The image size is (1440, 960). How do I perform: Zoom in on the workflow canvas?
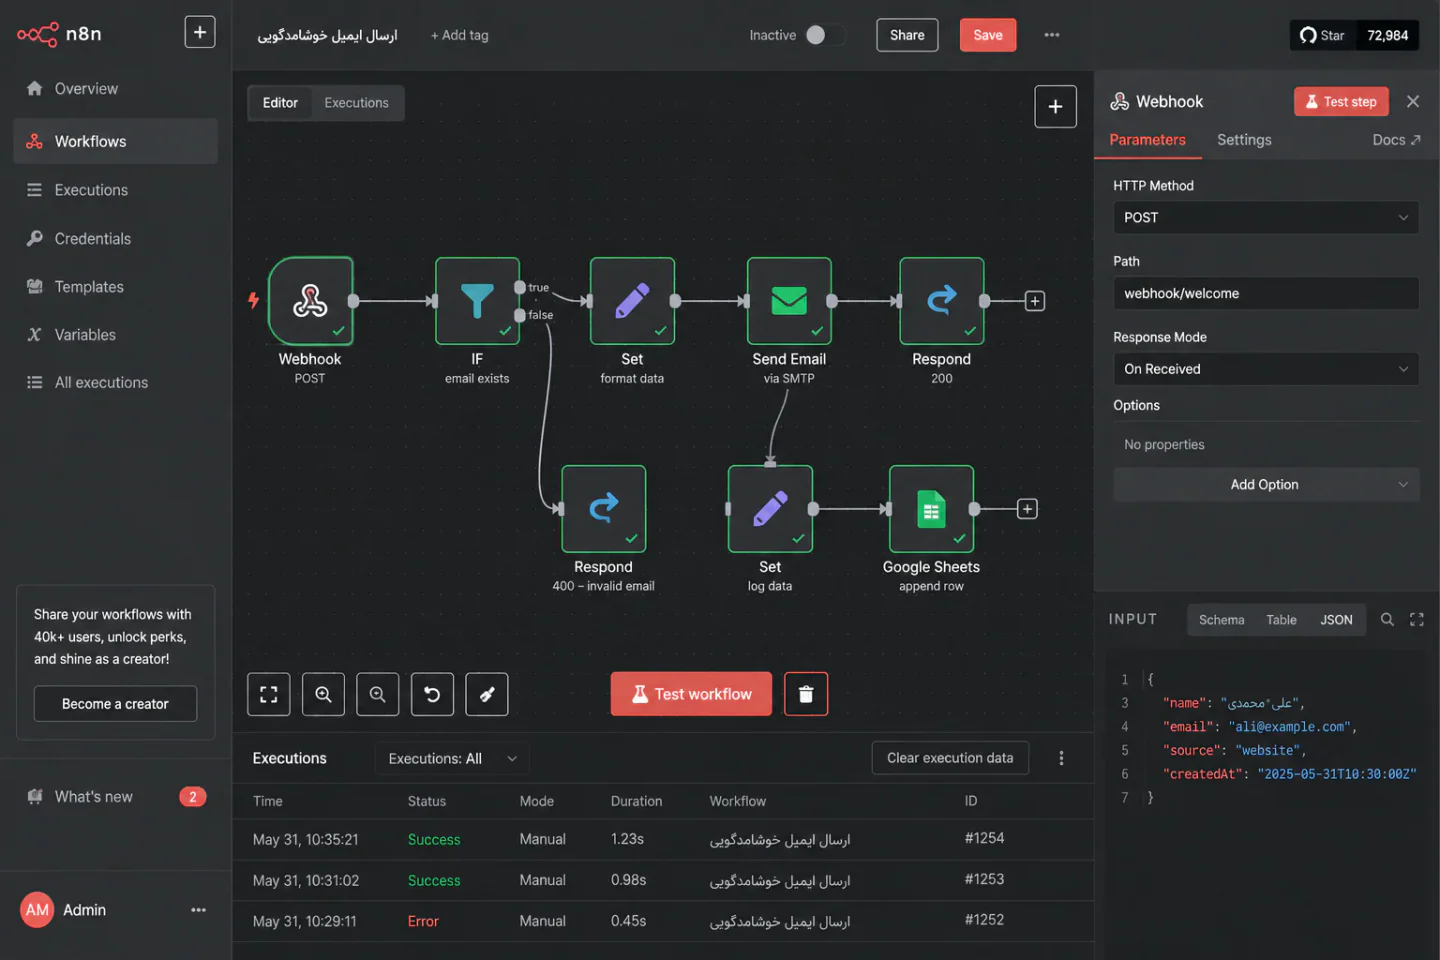pyautogui.click(x=323, y=694)
